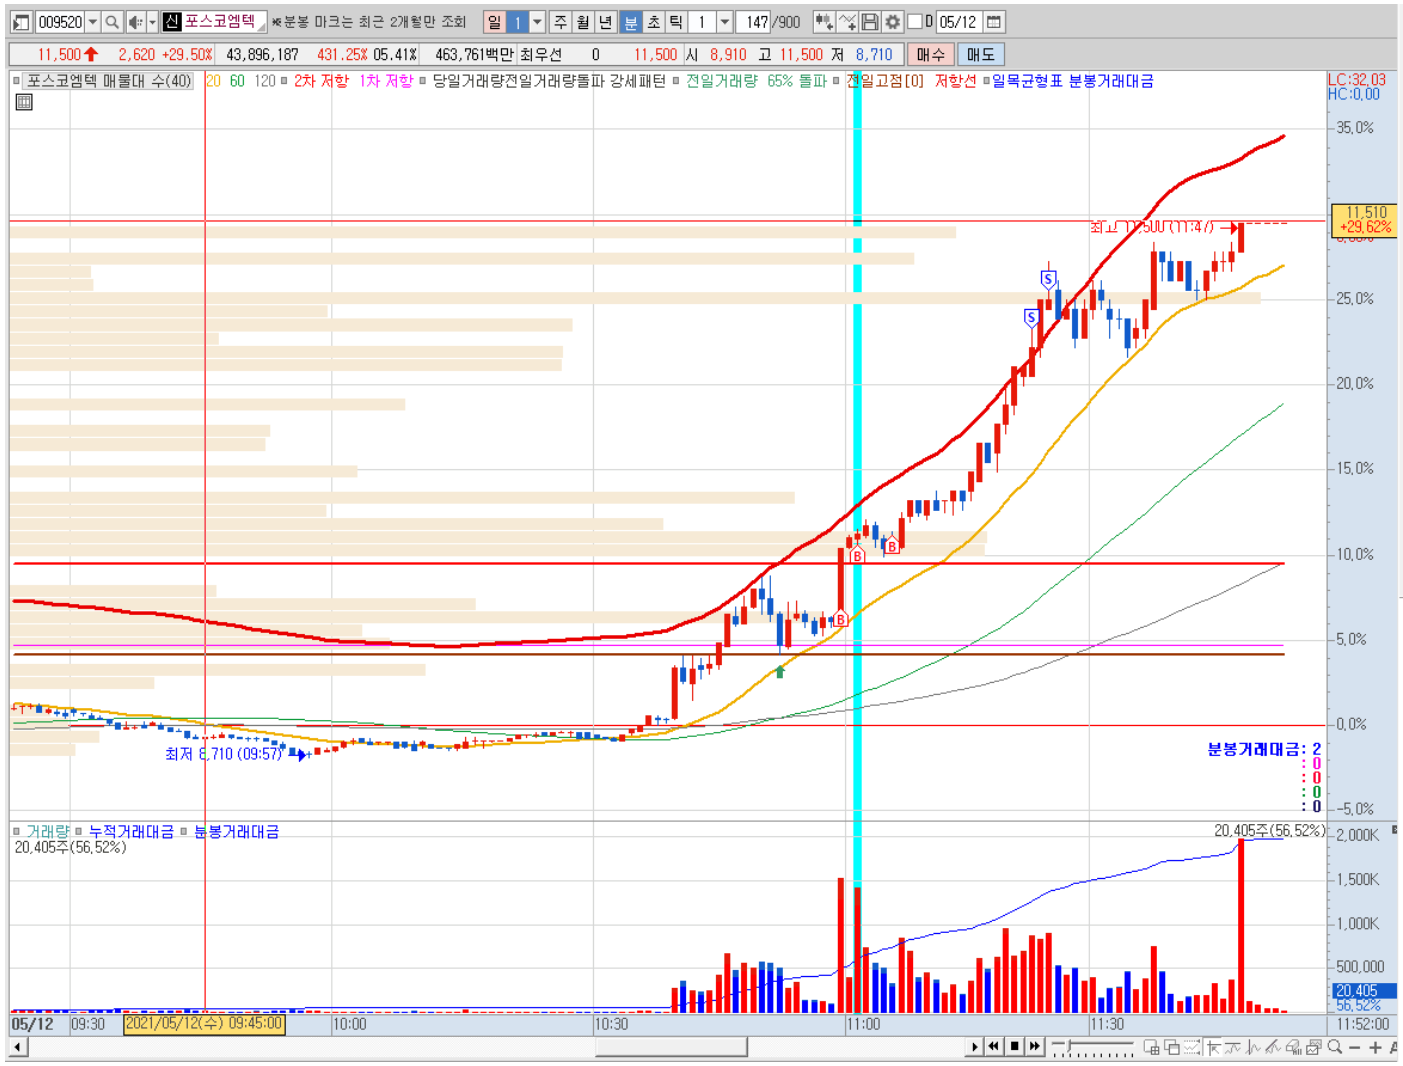1403x1066 pixels.
Task: Expand the stock name 포스코엠텍 field
Action: [x=262, y=26]
